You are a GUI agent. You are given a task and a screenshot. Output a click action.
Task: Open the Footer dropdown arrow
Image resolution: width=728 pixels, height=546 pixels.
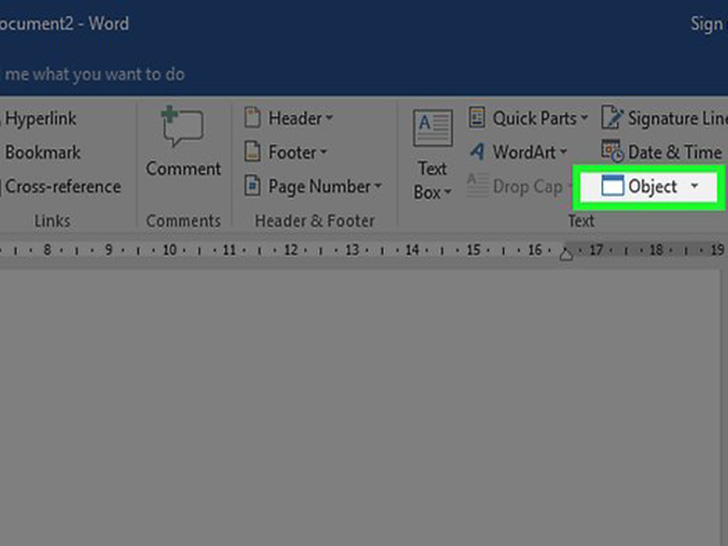(323, 152)
